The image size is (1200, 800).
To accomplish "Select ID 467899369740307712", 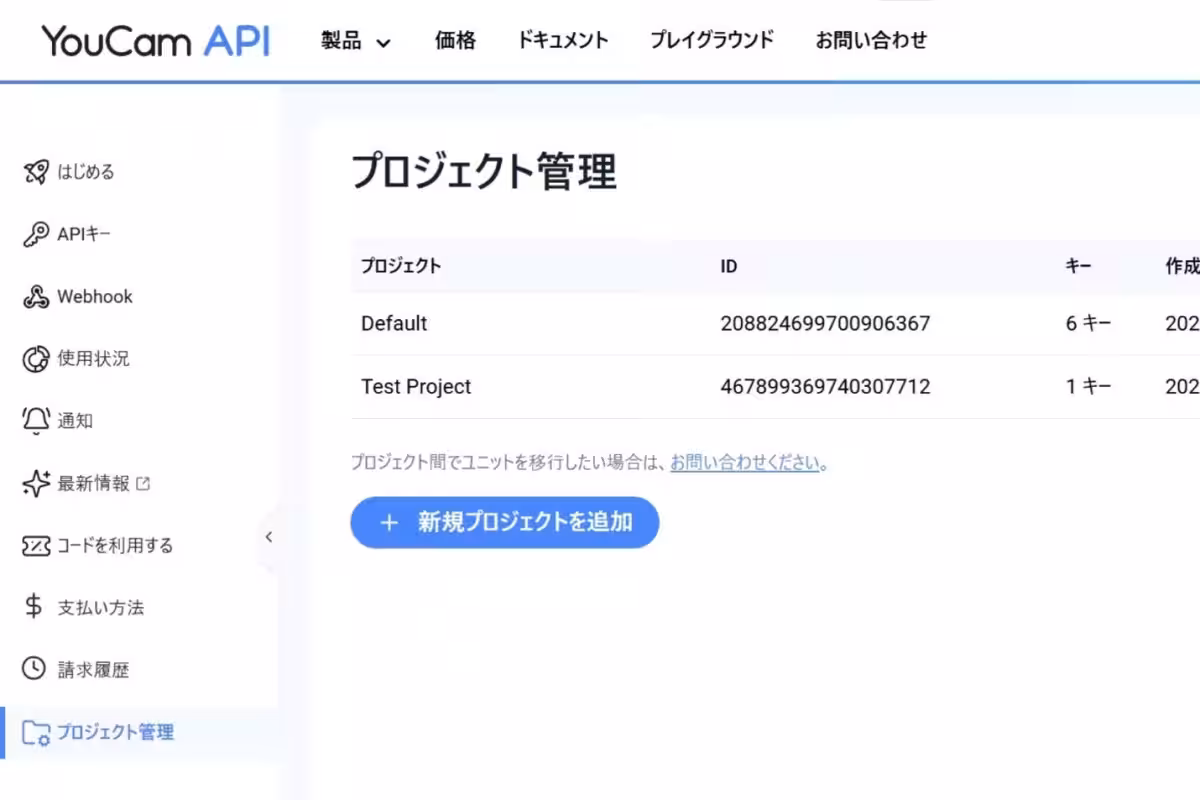I will pyautogui.click(x=825, y=387).
